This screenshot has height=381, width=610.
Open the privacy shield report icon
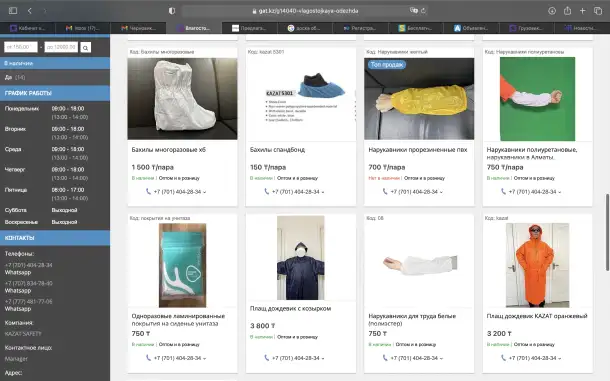[172, 11]
